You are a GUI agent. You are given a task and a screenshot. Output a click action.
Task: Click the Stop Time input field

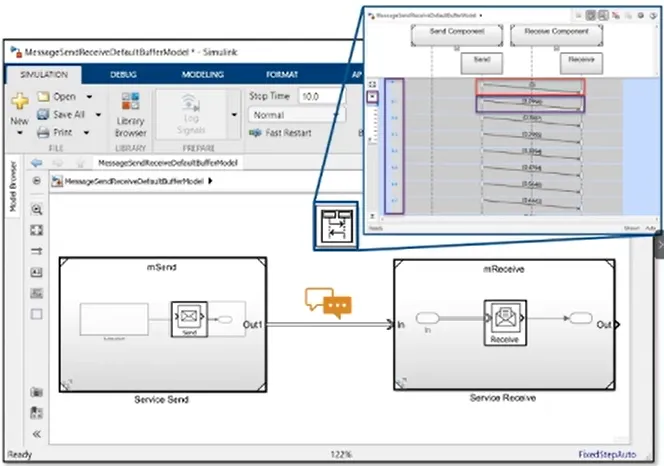pos(320,97)
